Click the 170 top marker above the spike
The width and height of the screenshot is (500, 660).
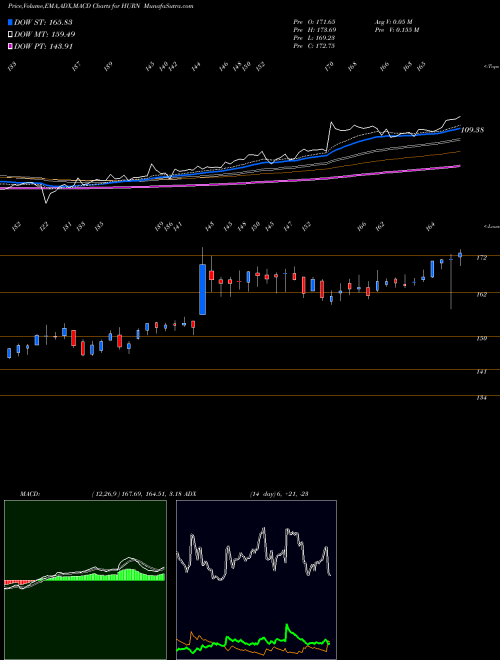330,65
